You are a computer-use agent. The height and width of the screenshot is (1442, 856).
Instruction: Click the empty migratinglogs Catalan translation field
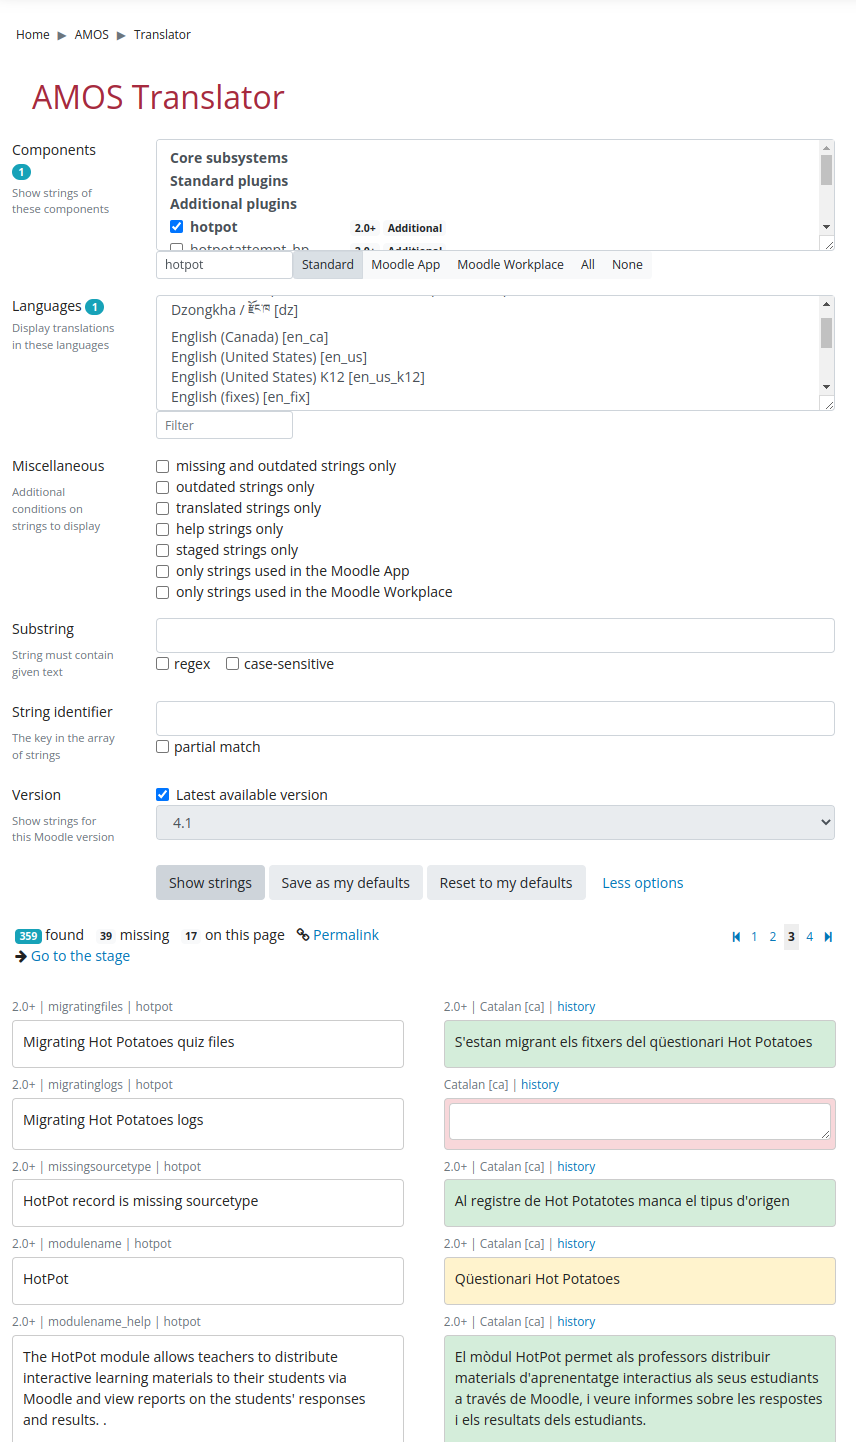(x=640, y=1121)
